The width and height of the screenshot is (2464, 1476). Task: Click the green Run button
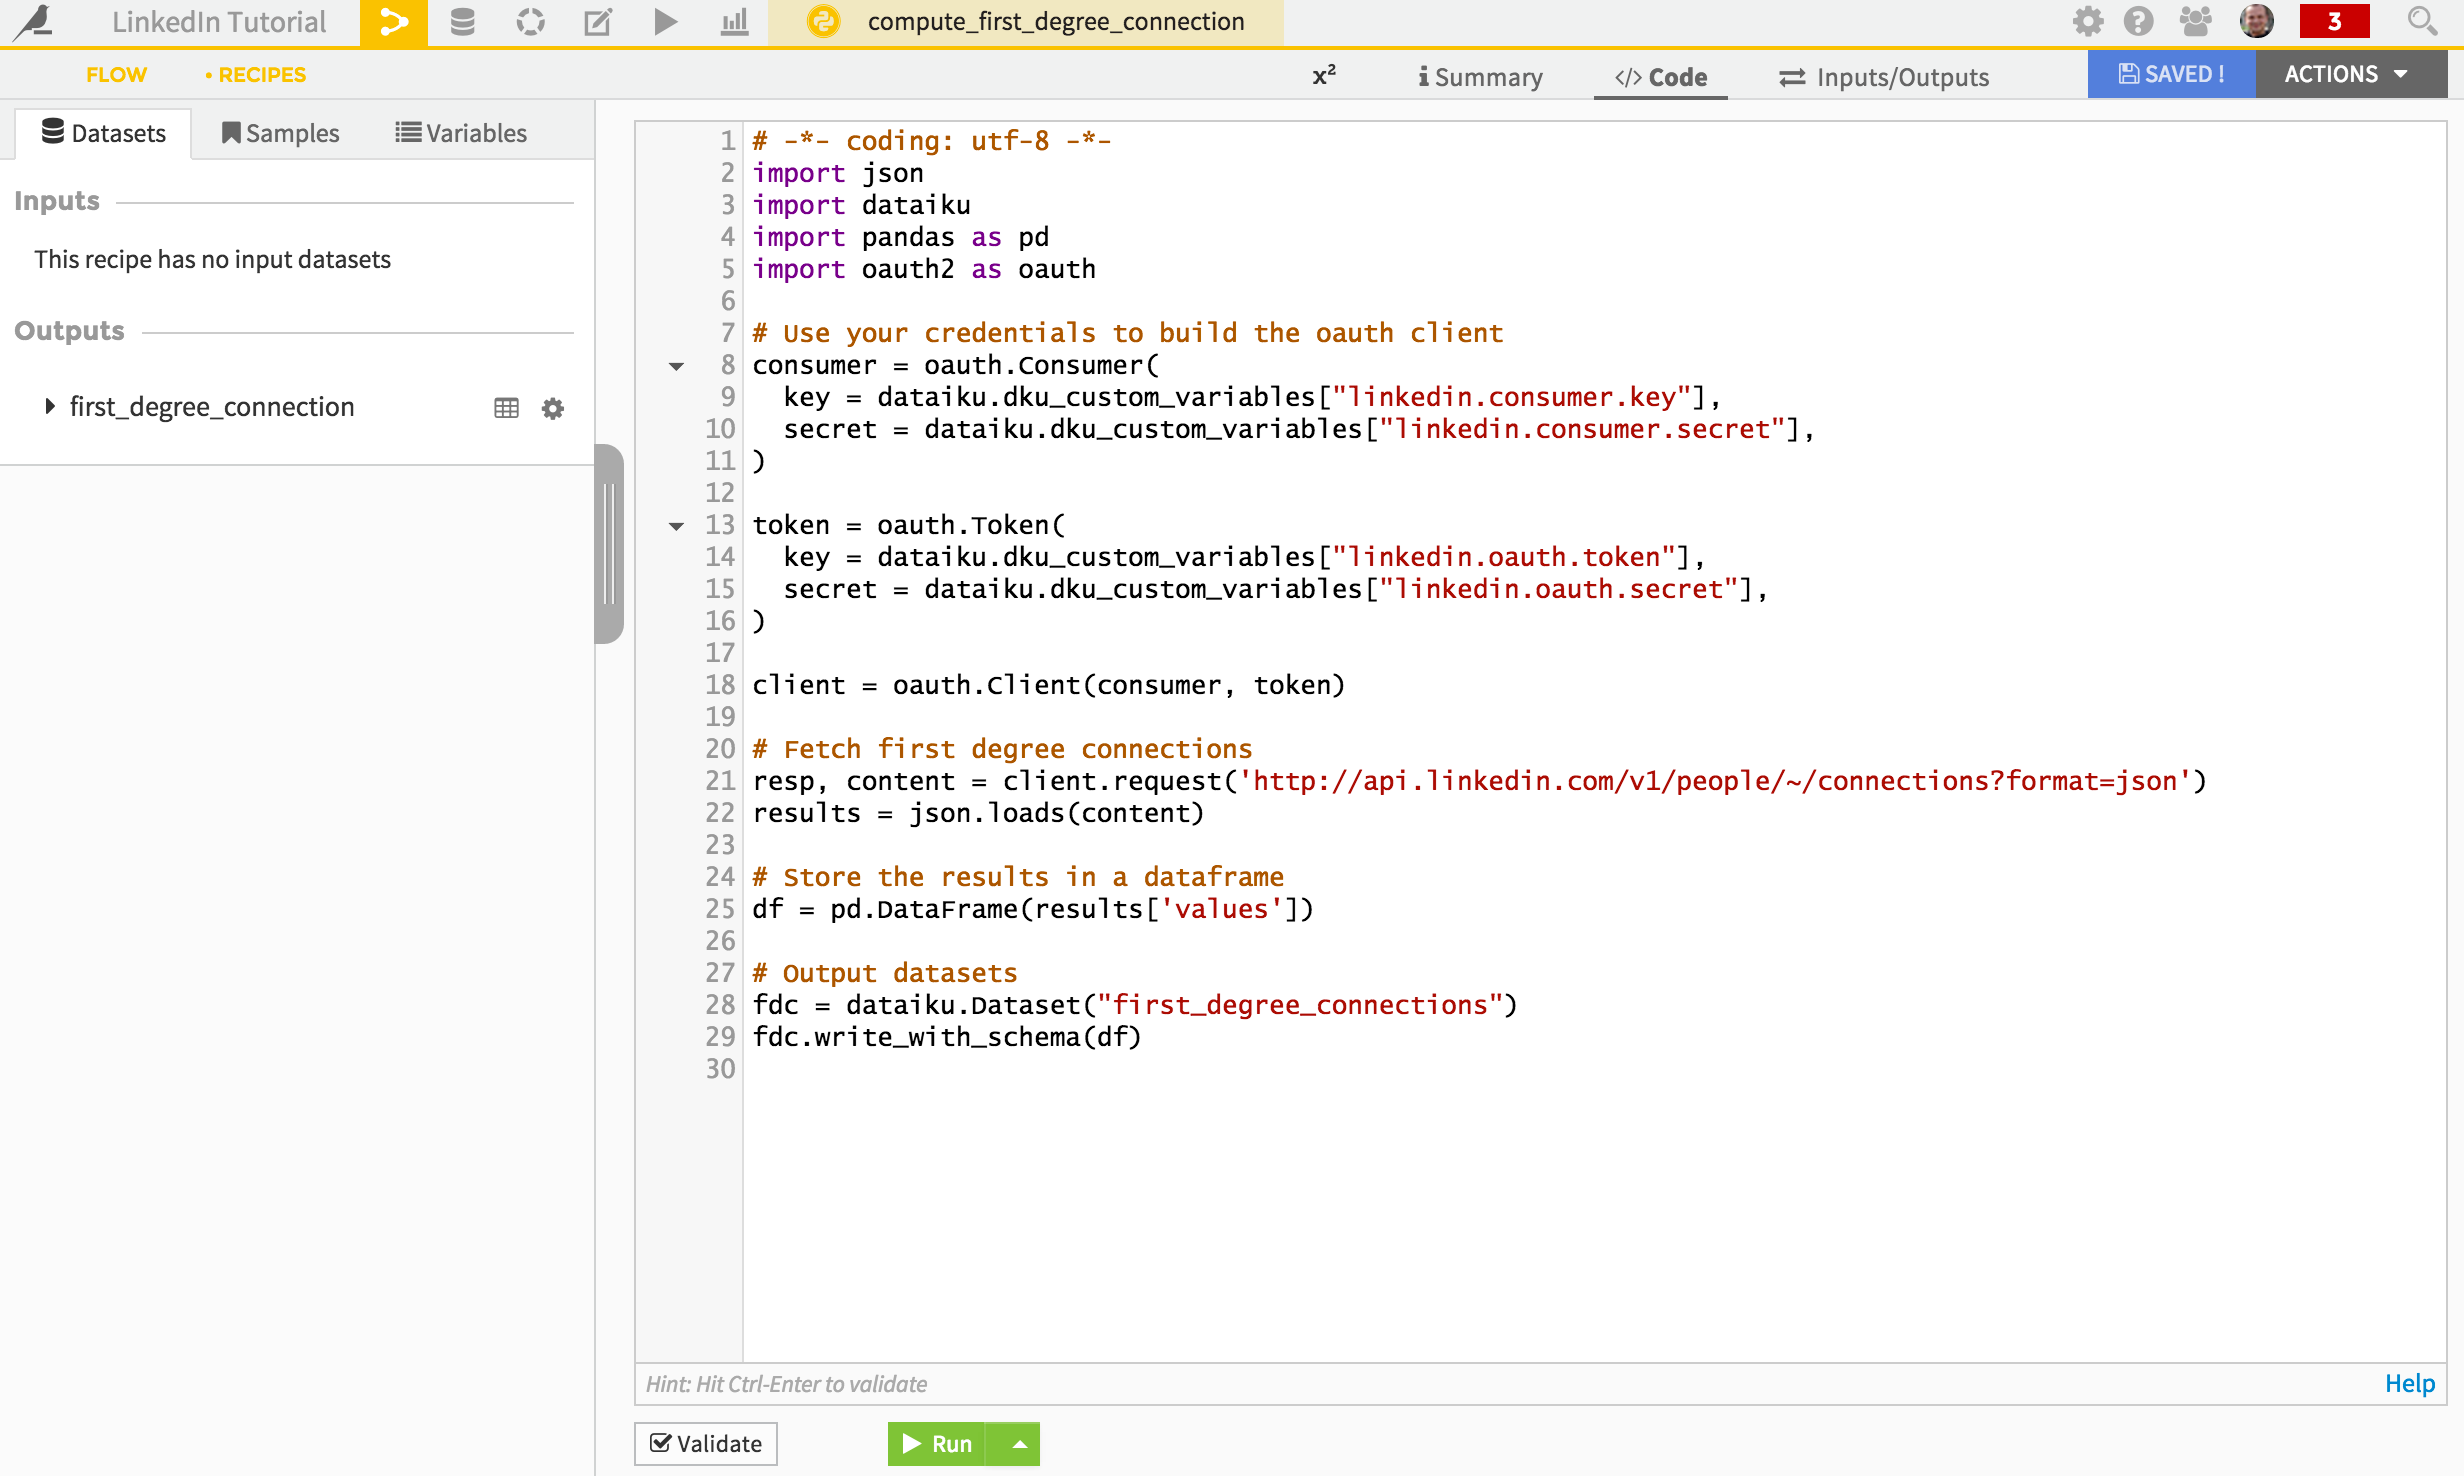point(937,1444)
